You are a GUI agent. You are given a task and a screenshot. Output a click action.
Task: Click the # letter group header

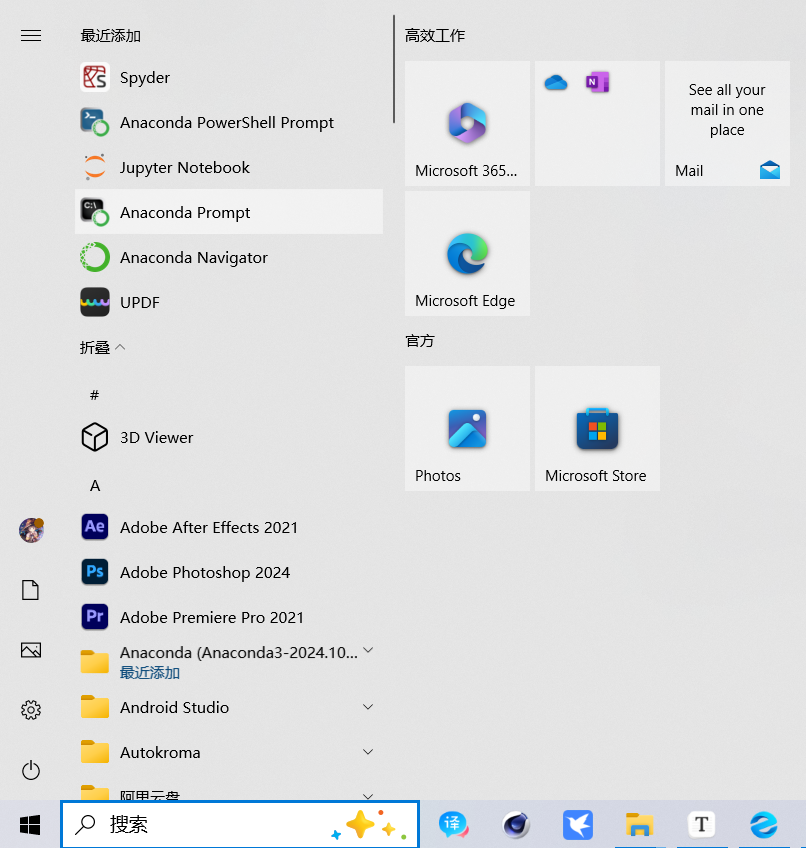click(95, 395)
